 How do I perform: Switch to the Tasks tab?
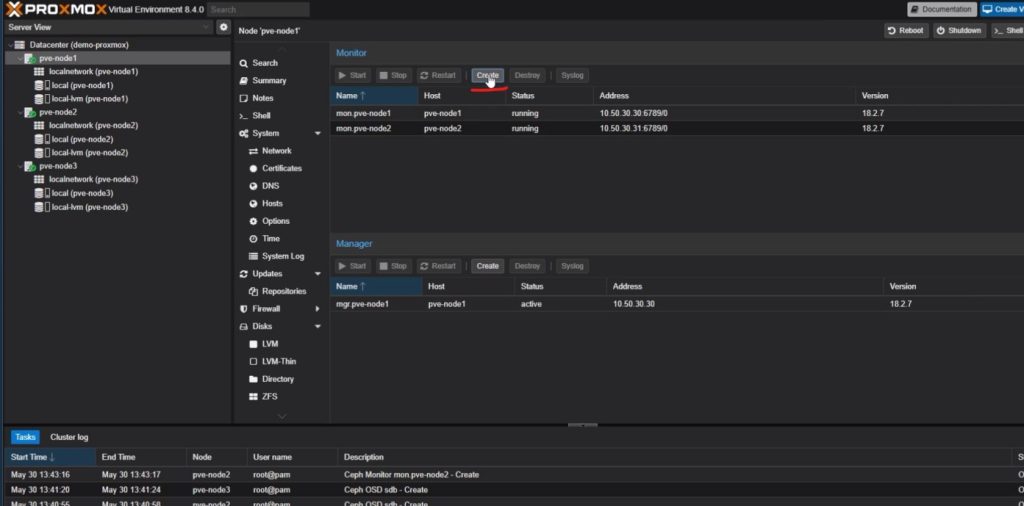pyautogui.click(x=25, y=437)
